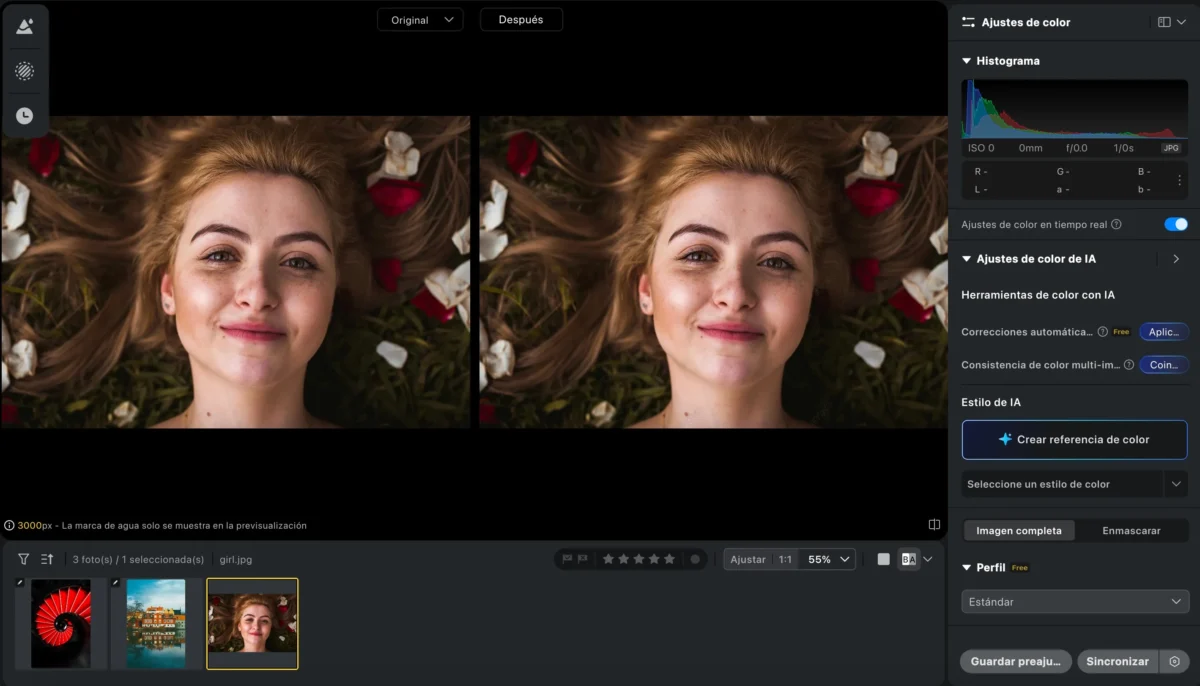Click the split compare icon below preview

(x=934, y=524)
